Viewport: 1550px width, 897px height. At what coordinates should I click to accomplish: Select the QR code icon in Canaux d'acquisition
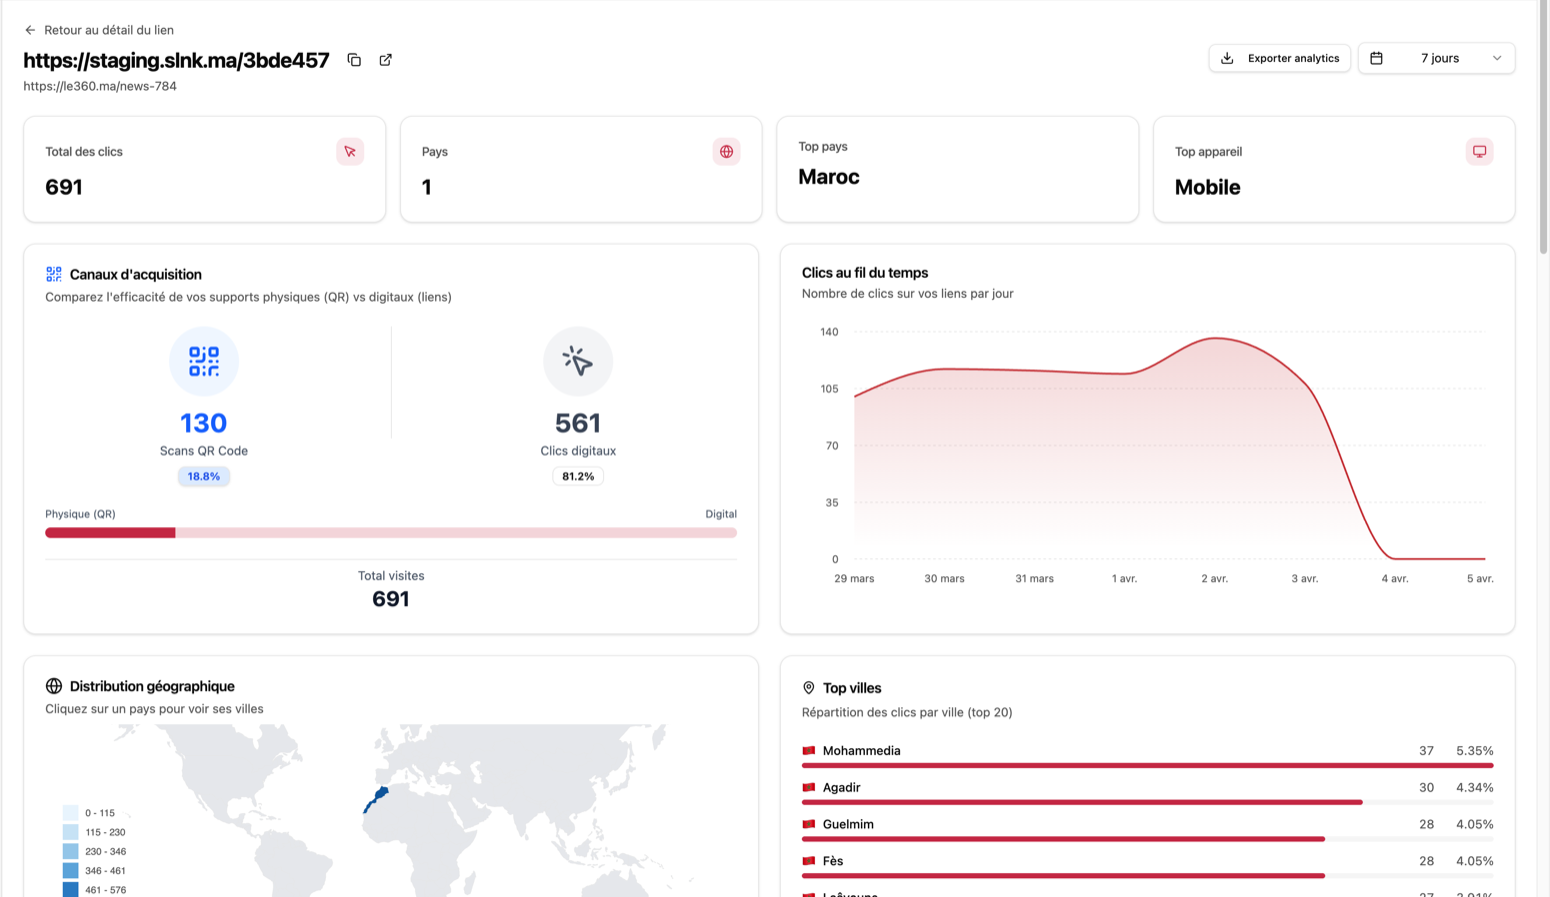(203, 361)
